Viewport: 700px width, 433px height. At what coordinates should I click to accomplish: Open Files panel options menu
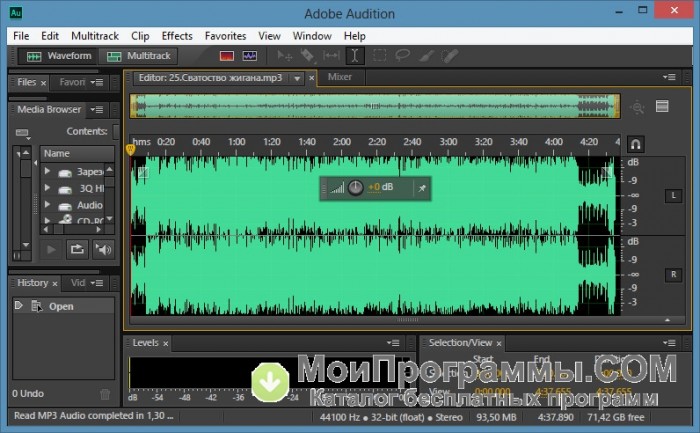click(x=97, y=83)
